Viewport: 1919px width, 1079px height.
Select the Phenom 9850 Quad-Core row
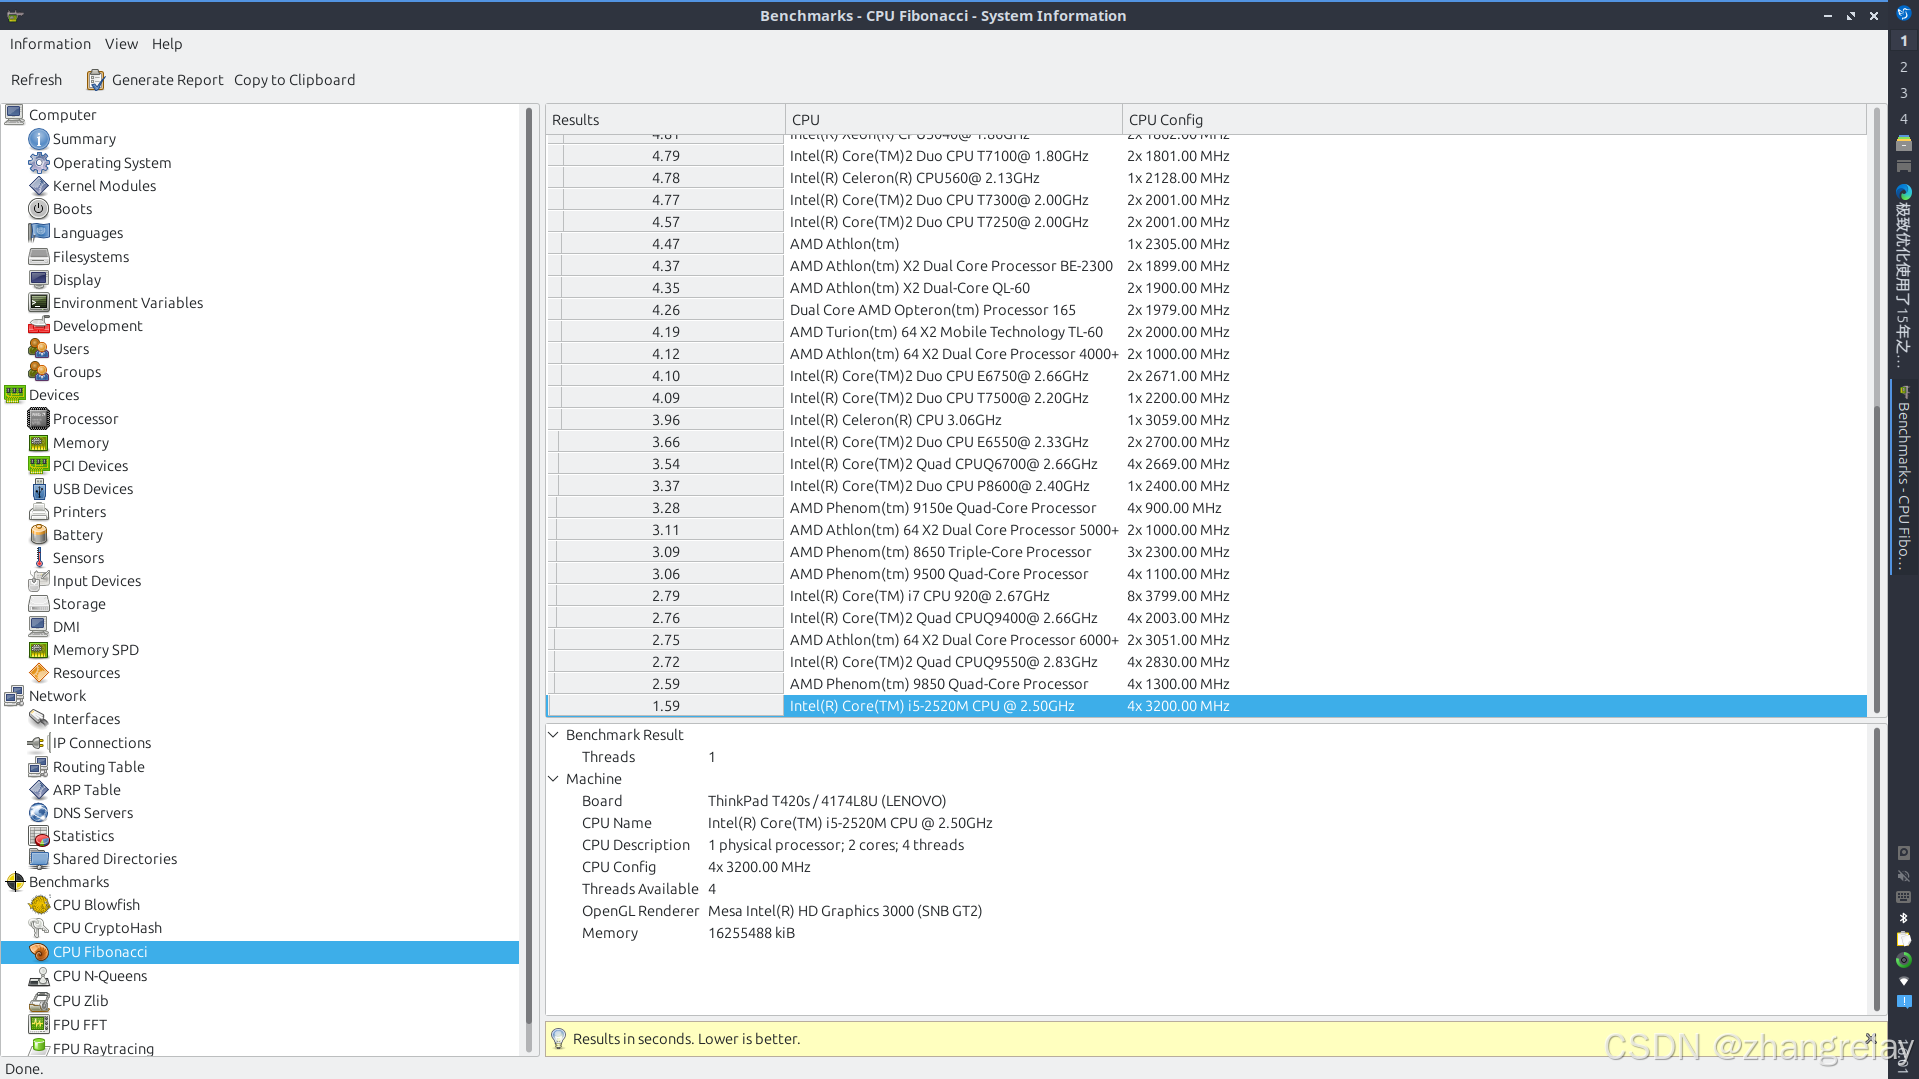1206,684
